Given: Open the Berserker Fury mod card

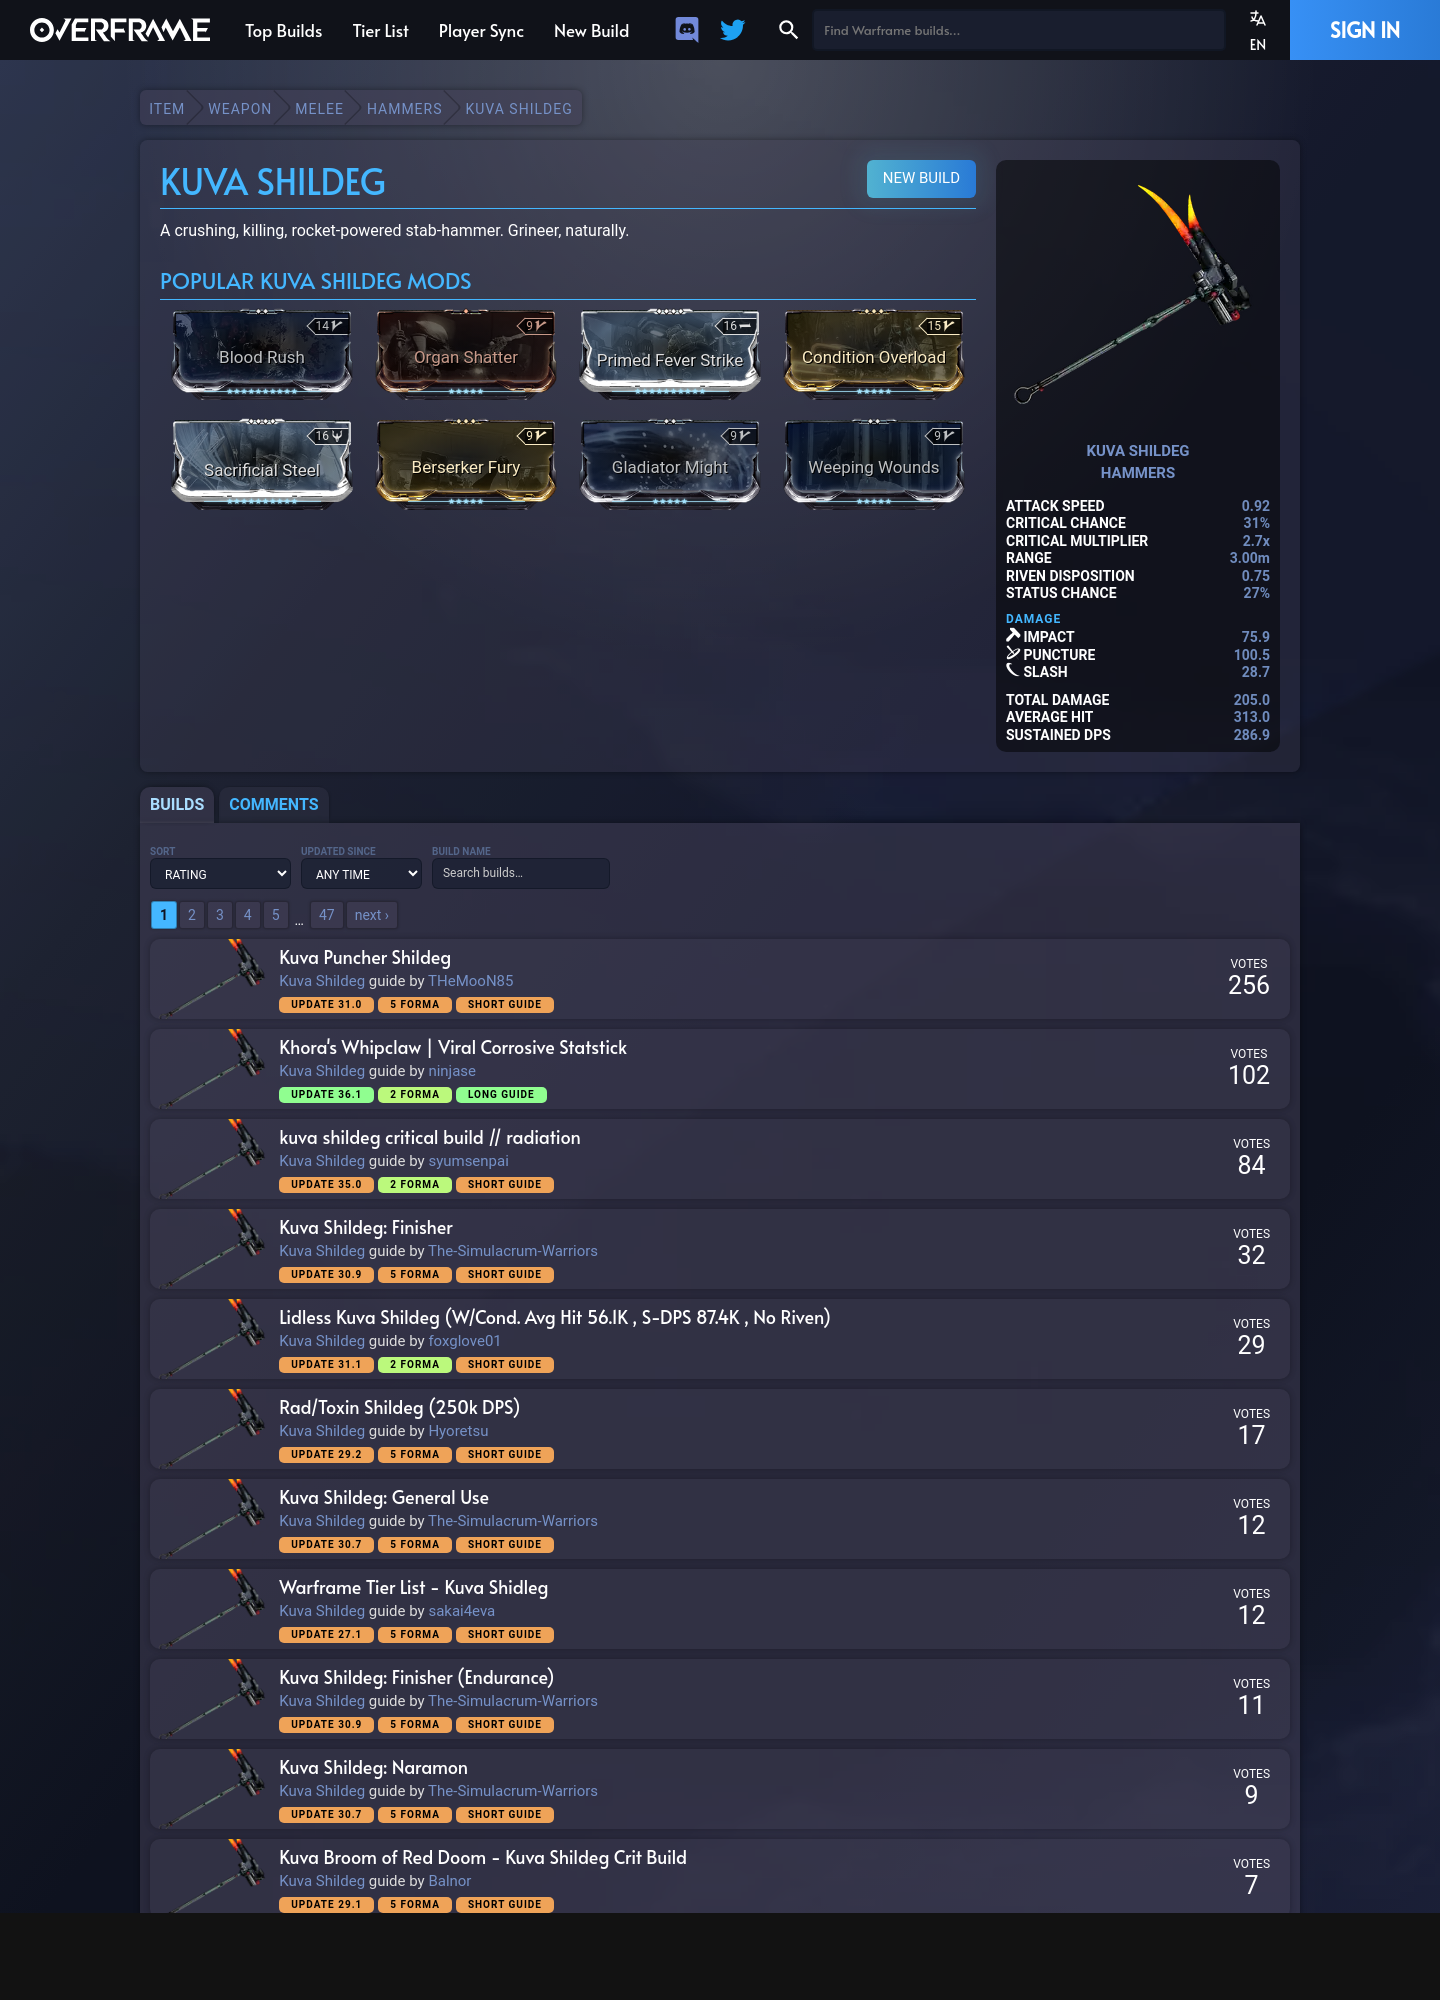Looking at the screenshot, I should (466, 463).
